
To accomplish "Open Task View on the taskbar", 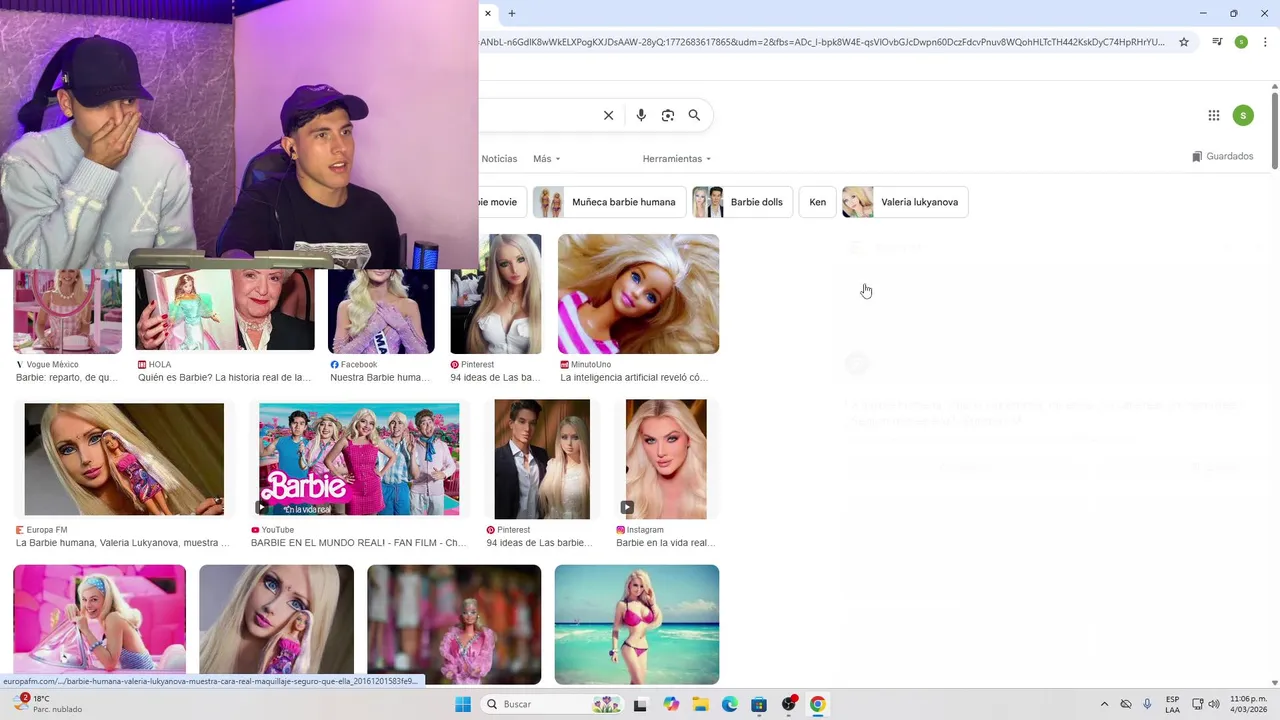I will 640,704.
